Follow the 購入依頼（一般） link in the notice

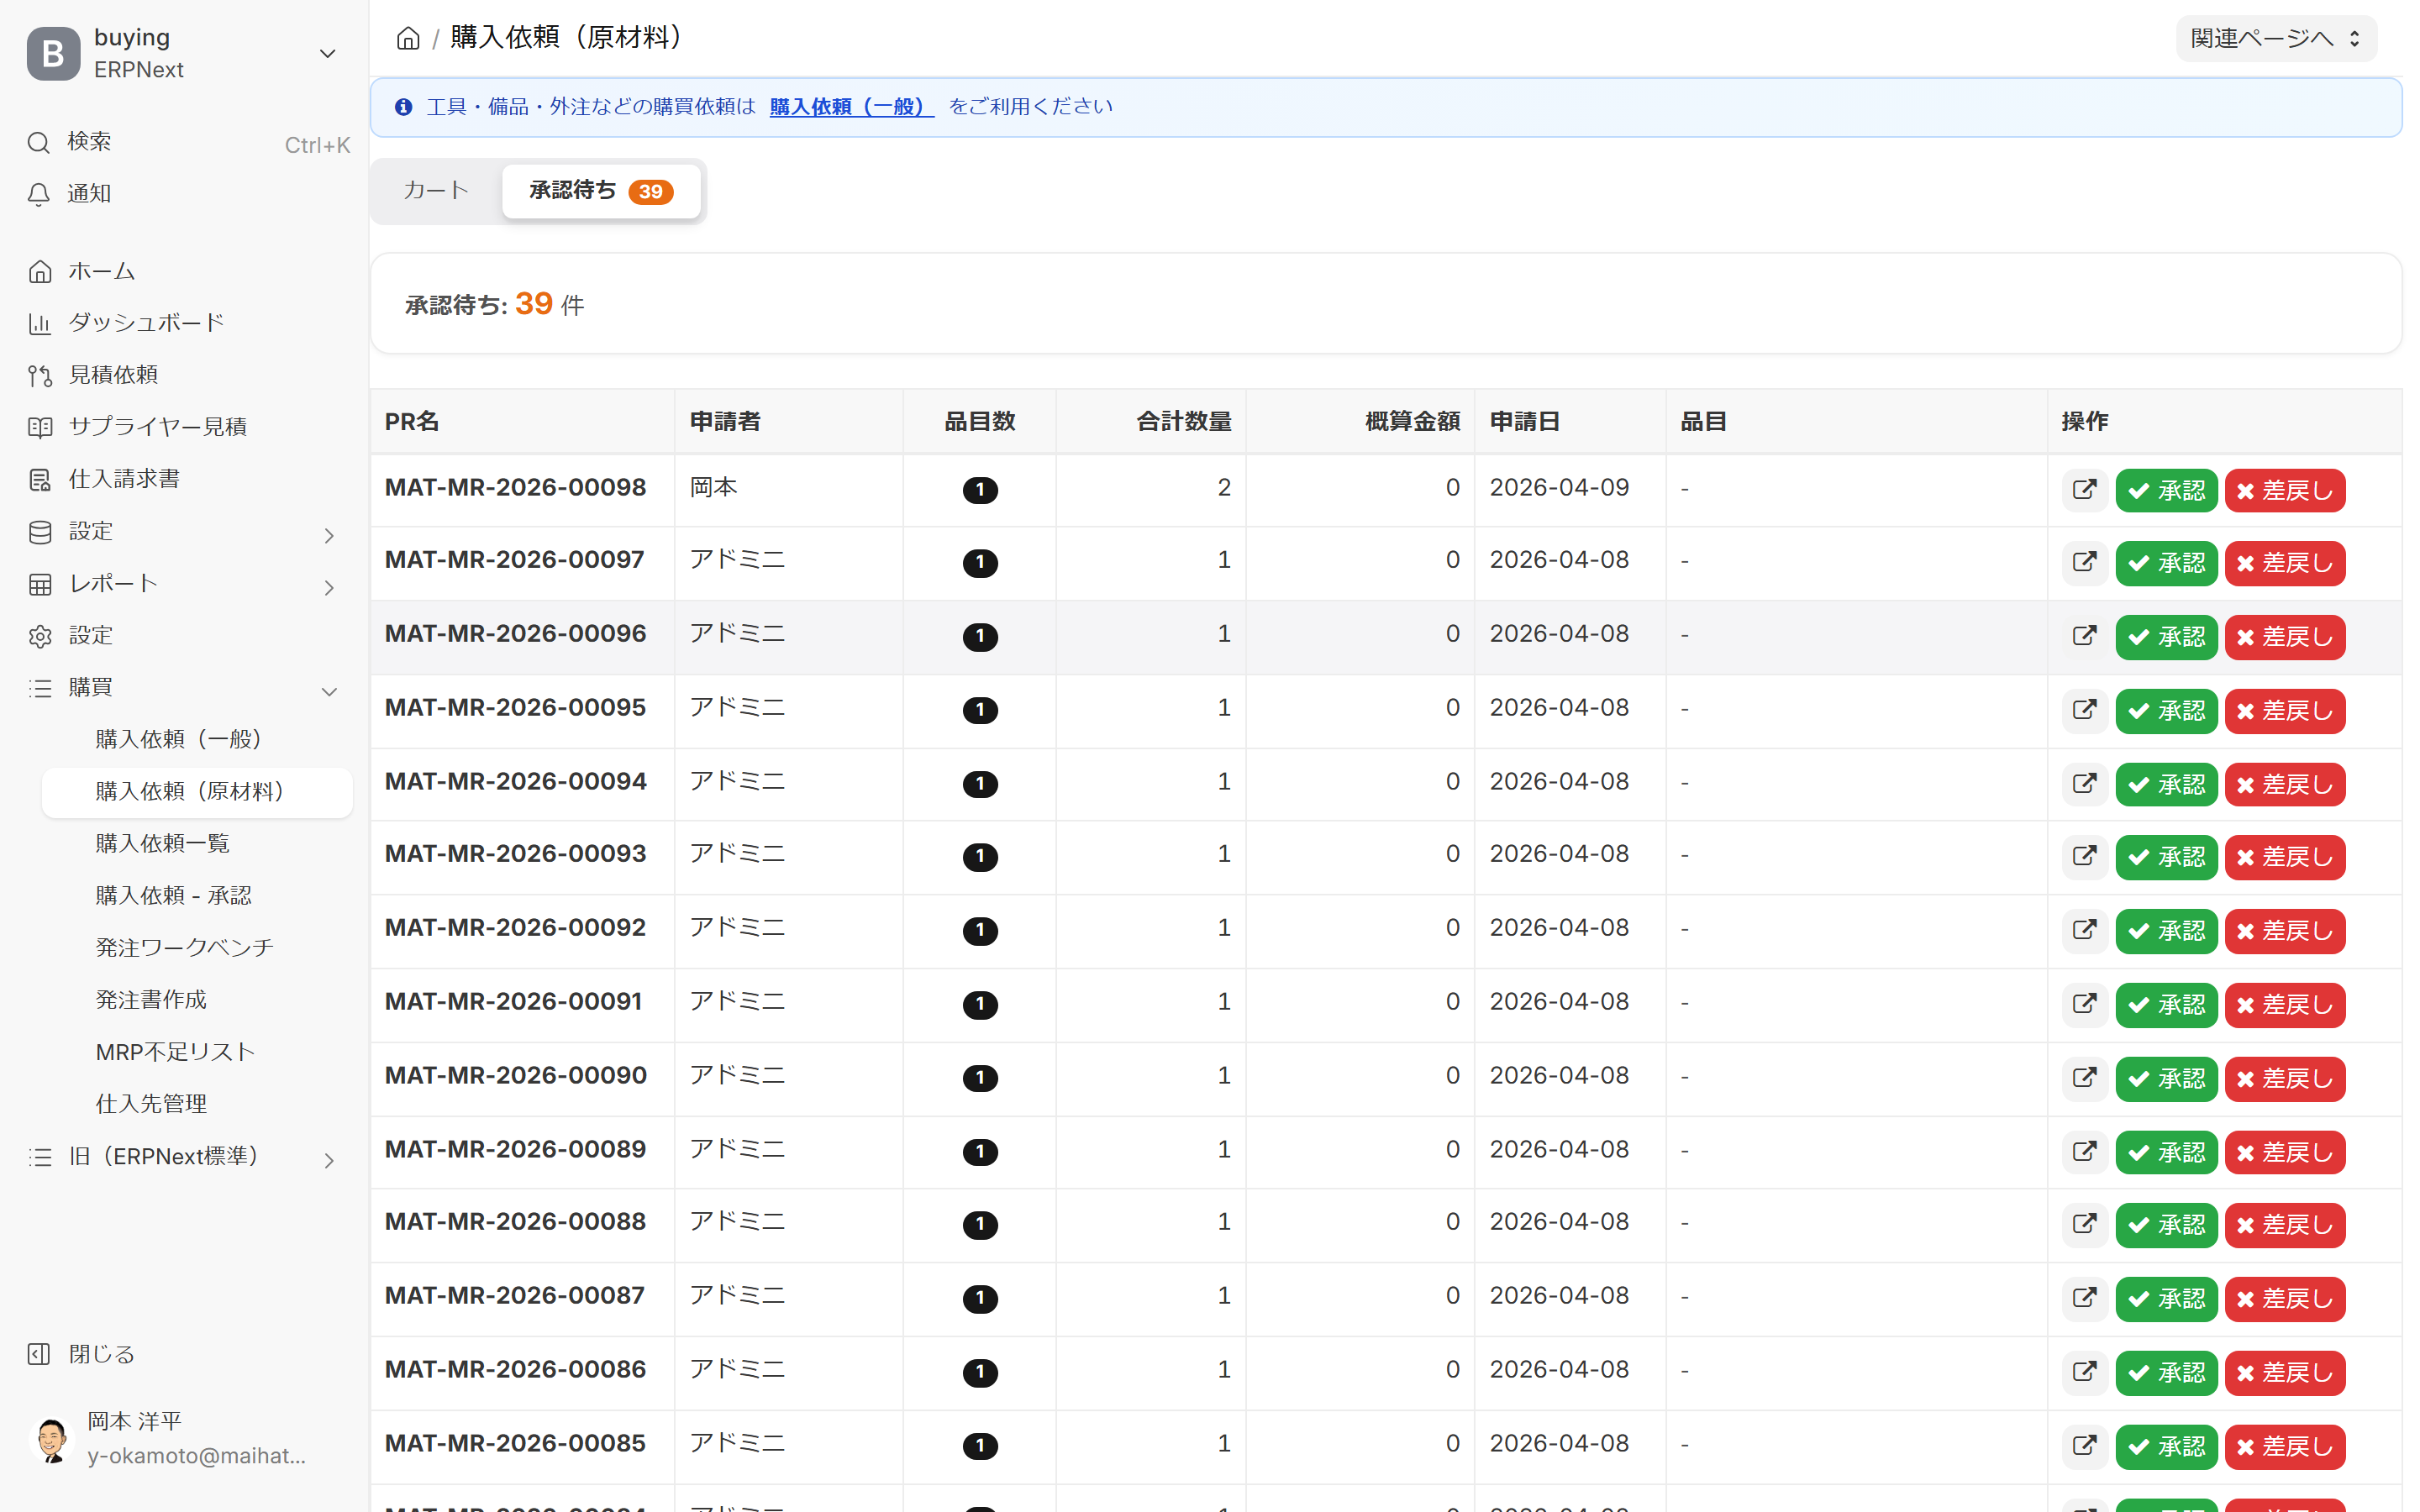click(851, 107)
